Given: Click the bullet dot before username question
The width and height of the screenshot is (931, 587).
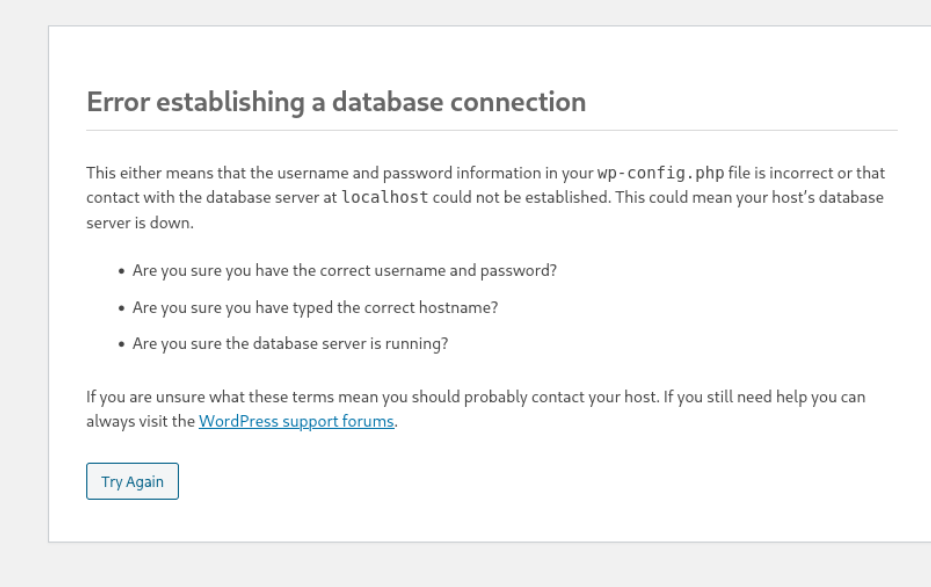Looking at the screenshot, I should coord(121,271).
